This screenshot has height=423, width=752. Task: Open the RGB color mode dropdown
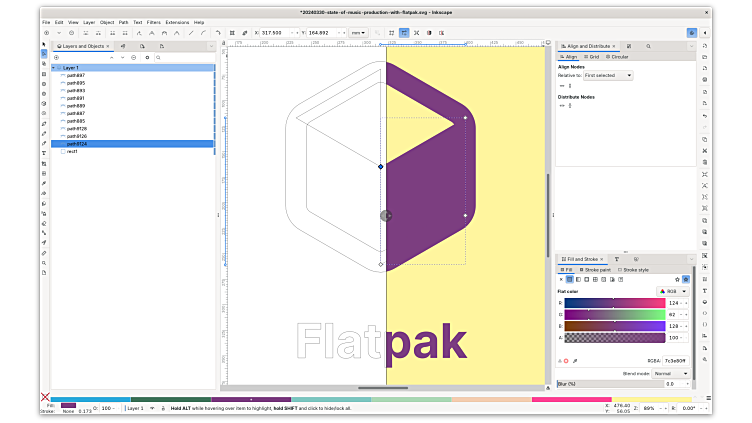[674, 291]
